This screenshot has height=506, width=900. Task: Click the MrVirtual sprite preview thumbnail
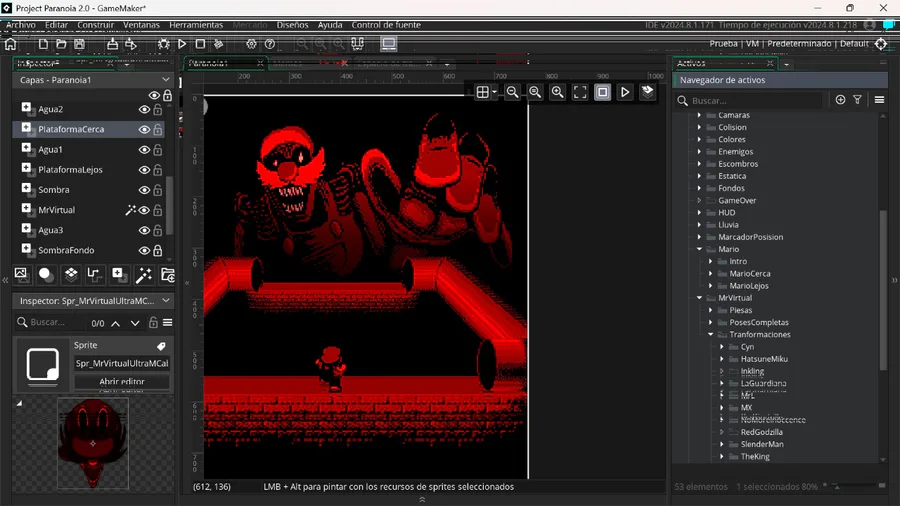pyautogui.click(x=93, y=443)
